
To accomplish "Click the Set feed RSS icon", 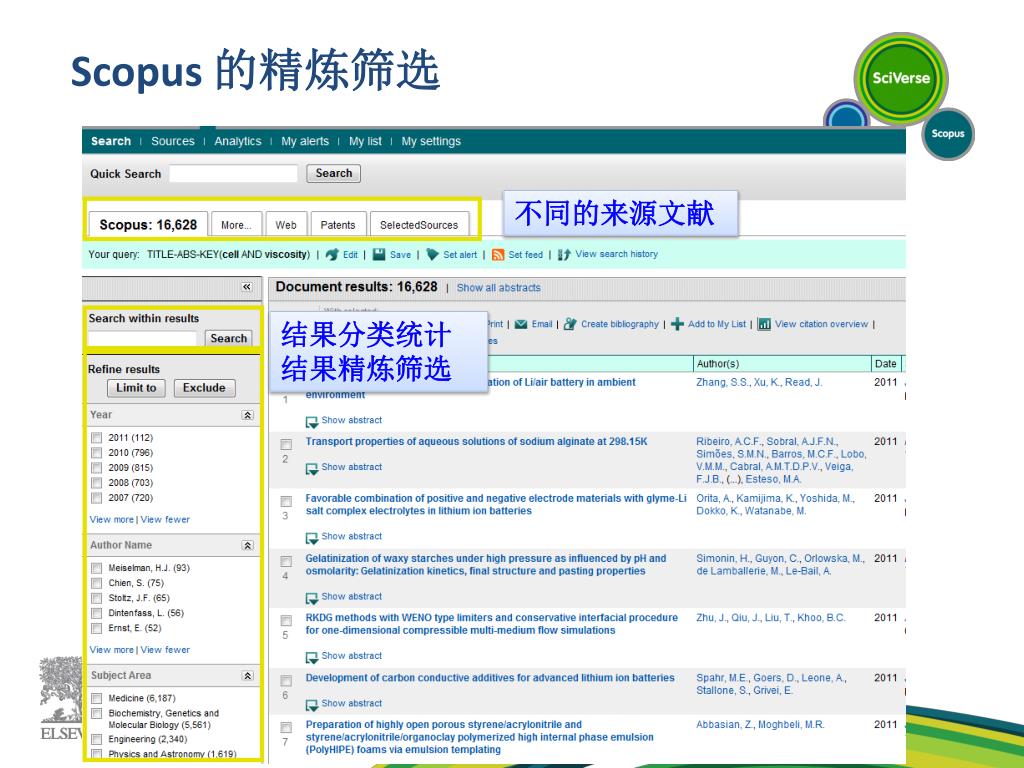I will (498, 255).
